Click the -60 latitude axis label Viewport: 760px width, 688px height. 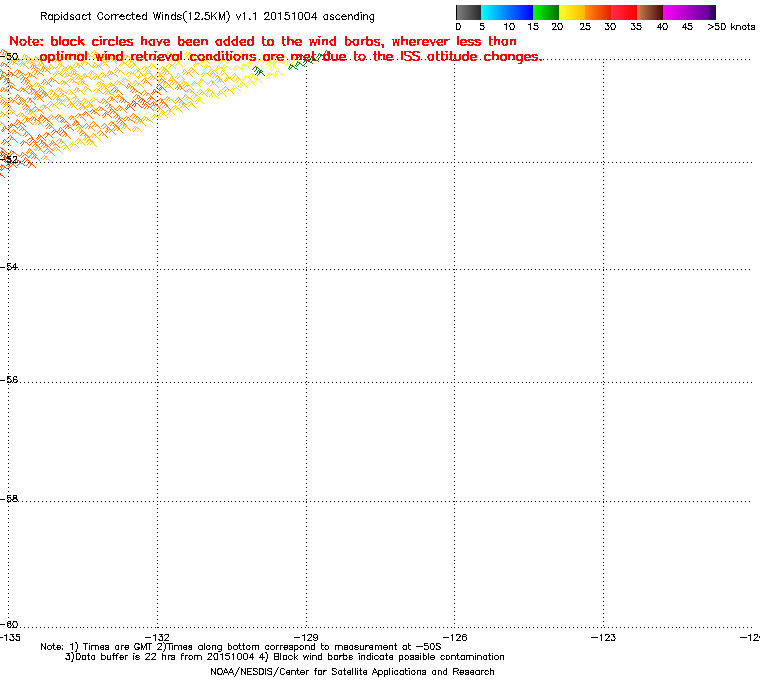(9, 624)
